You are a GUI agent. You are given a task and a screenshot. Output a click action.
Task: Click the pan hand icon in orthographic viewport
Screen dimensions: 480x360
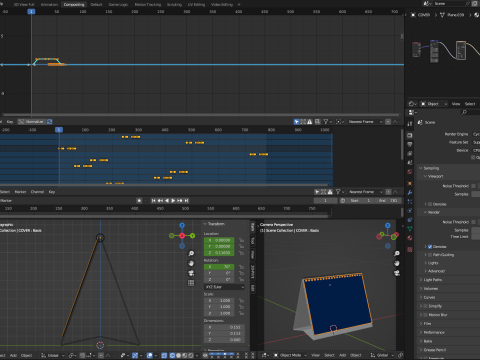(x=191, y=263)
